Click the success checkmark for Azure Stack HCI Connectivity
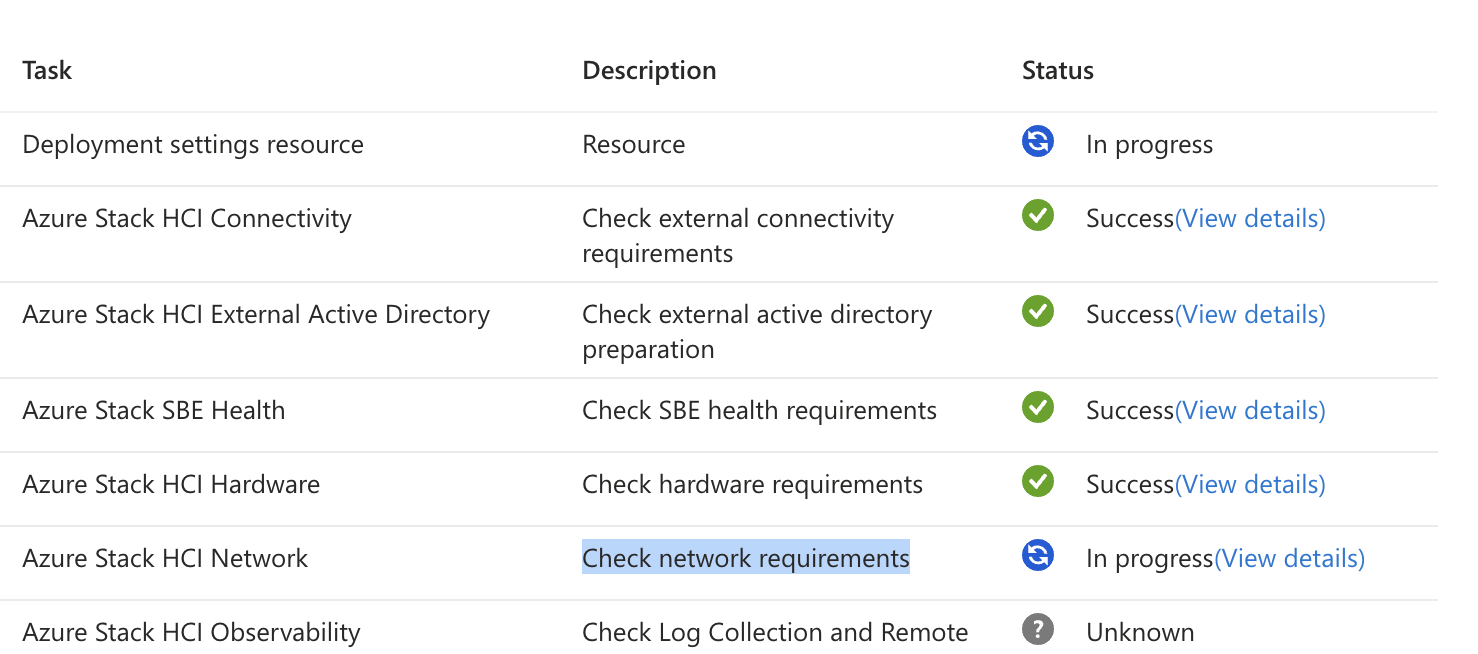The image size is (1478, 654). pos(1038,215)
